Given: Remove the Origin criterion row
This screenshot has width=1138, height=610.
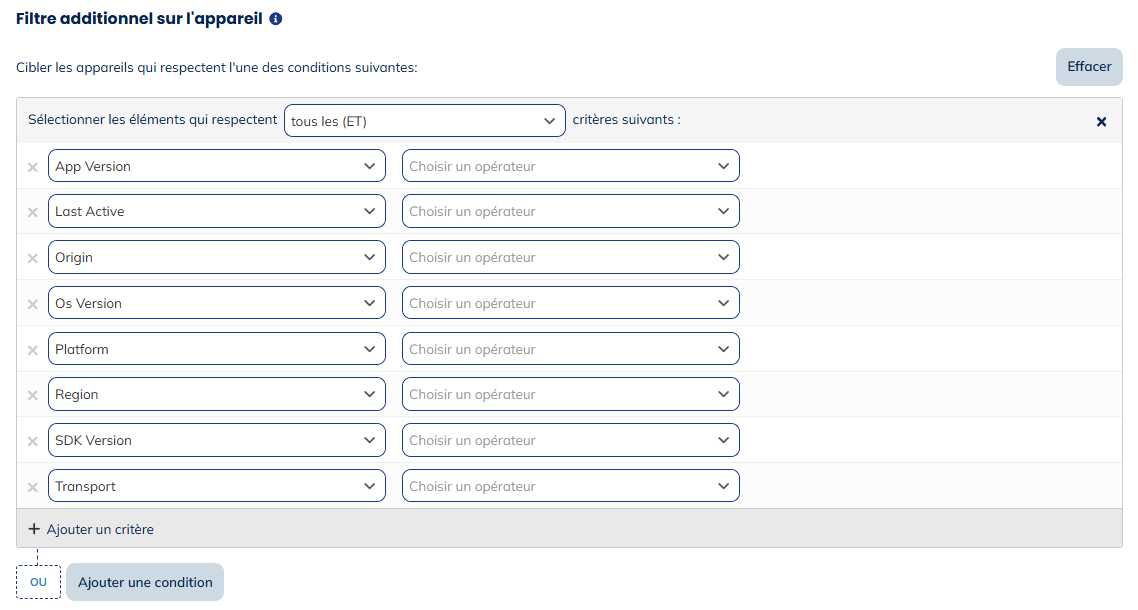Looking at the screenshot, I should click(32, 257).
